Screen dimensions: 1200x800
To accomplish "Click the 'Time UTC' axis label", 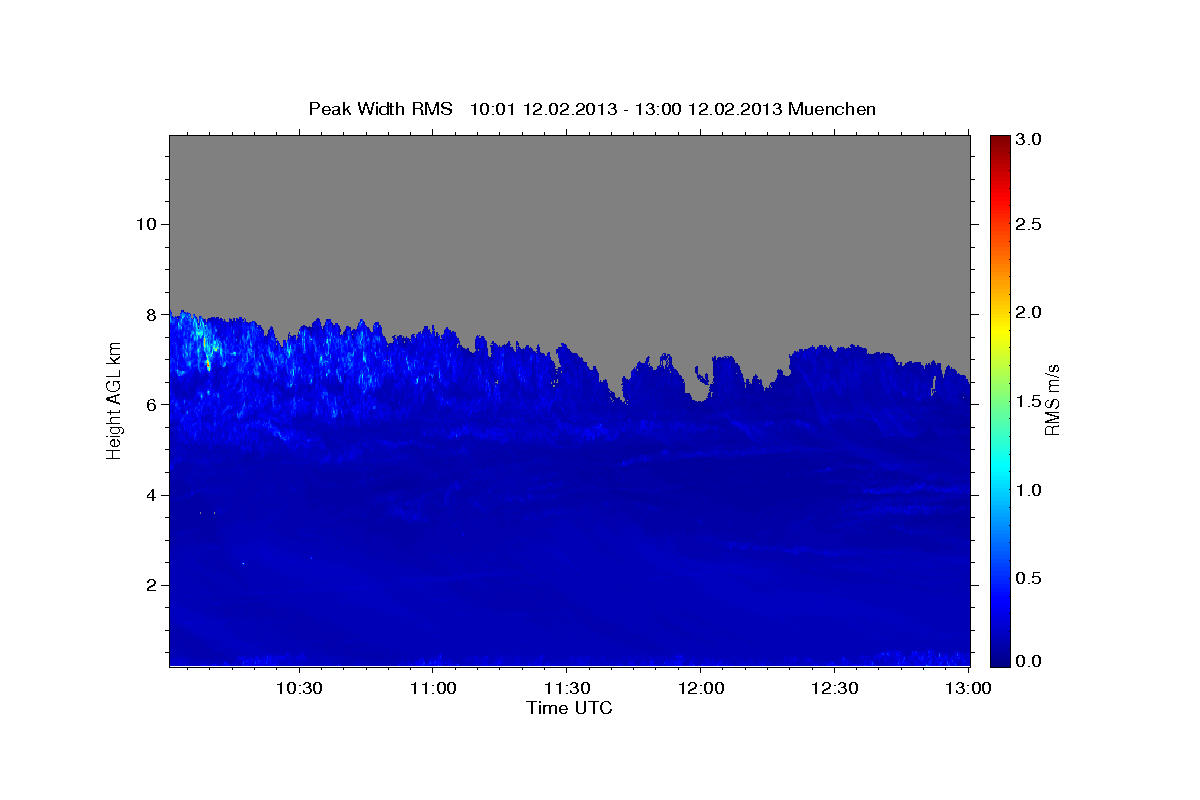I will pos(569,708).
